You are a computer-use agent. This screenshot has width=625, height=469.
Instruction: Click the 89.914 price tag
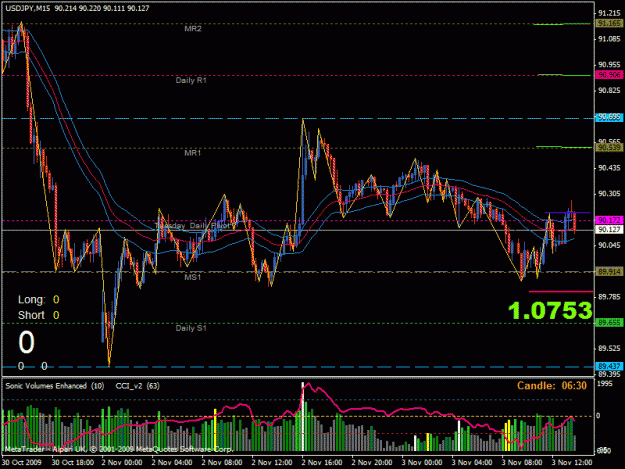pyautogui.click(x=609, y=272)
